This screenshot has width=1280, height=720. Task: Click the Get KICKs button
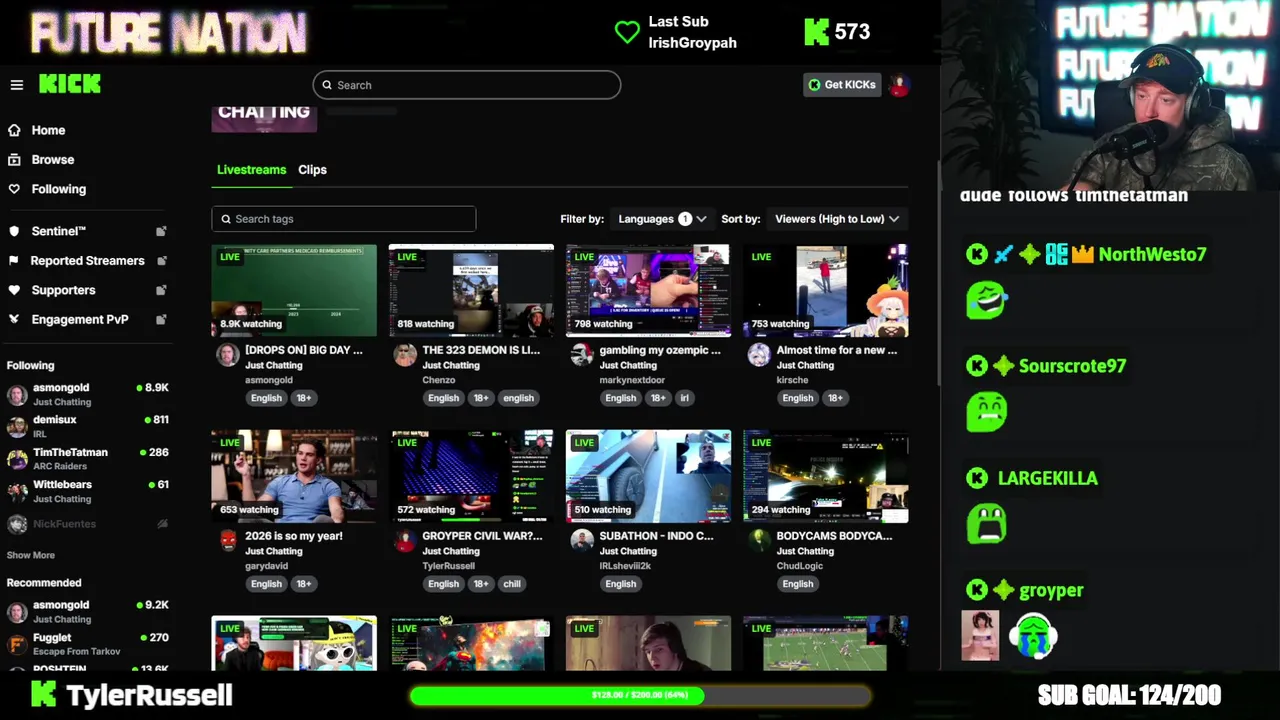(x=842, y=85)
